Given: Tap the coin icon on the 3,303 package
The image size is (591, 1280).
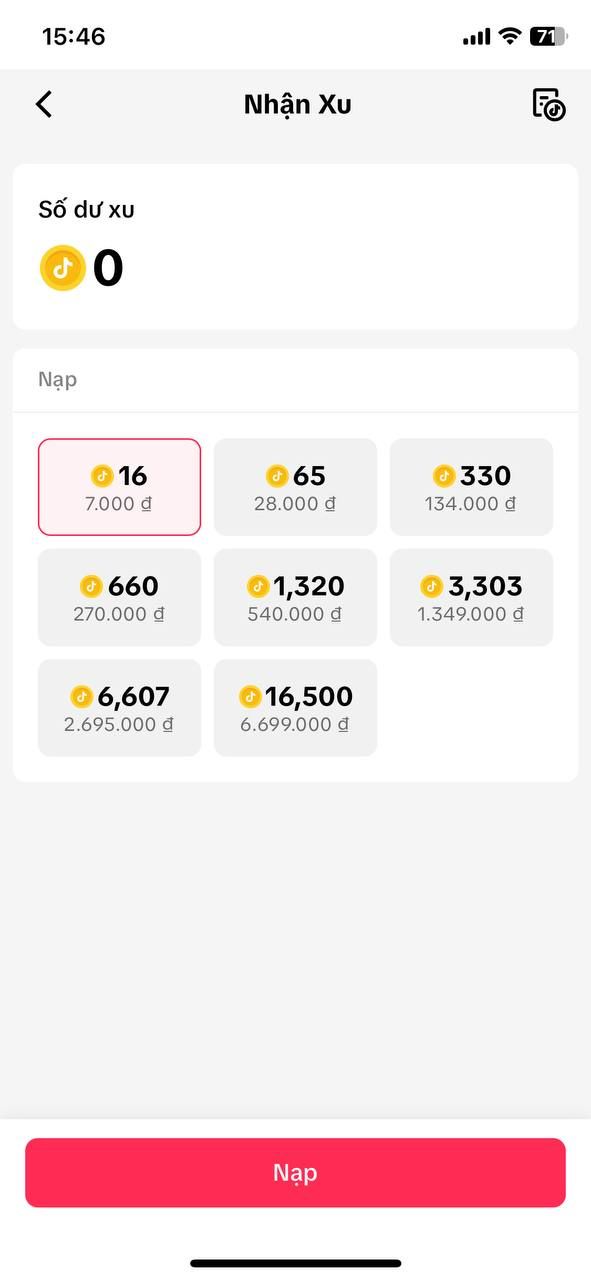Looking at the screenshot, I should click(x=430, y=586).
